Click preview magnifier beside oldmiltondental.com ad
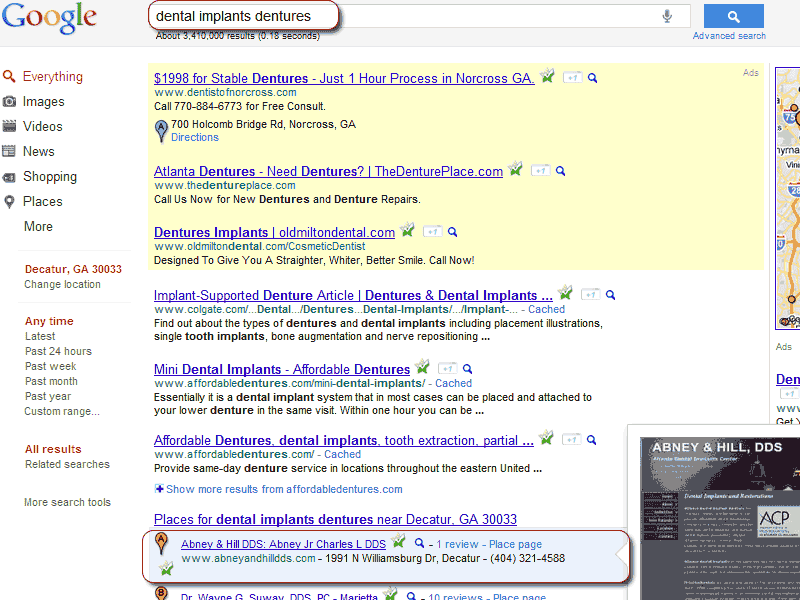 [x=452, y=232]
